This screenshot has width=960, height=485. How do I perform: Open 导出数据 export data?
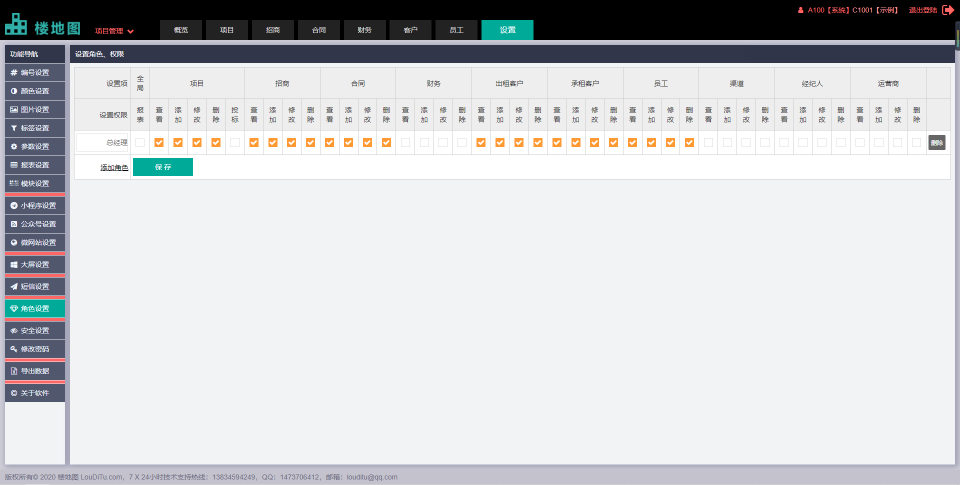[x=35, y=371]
